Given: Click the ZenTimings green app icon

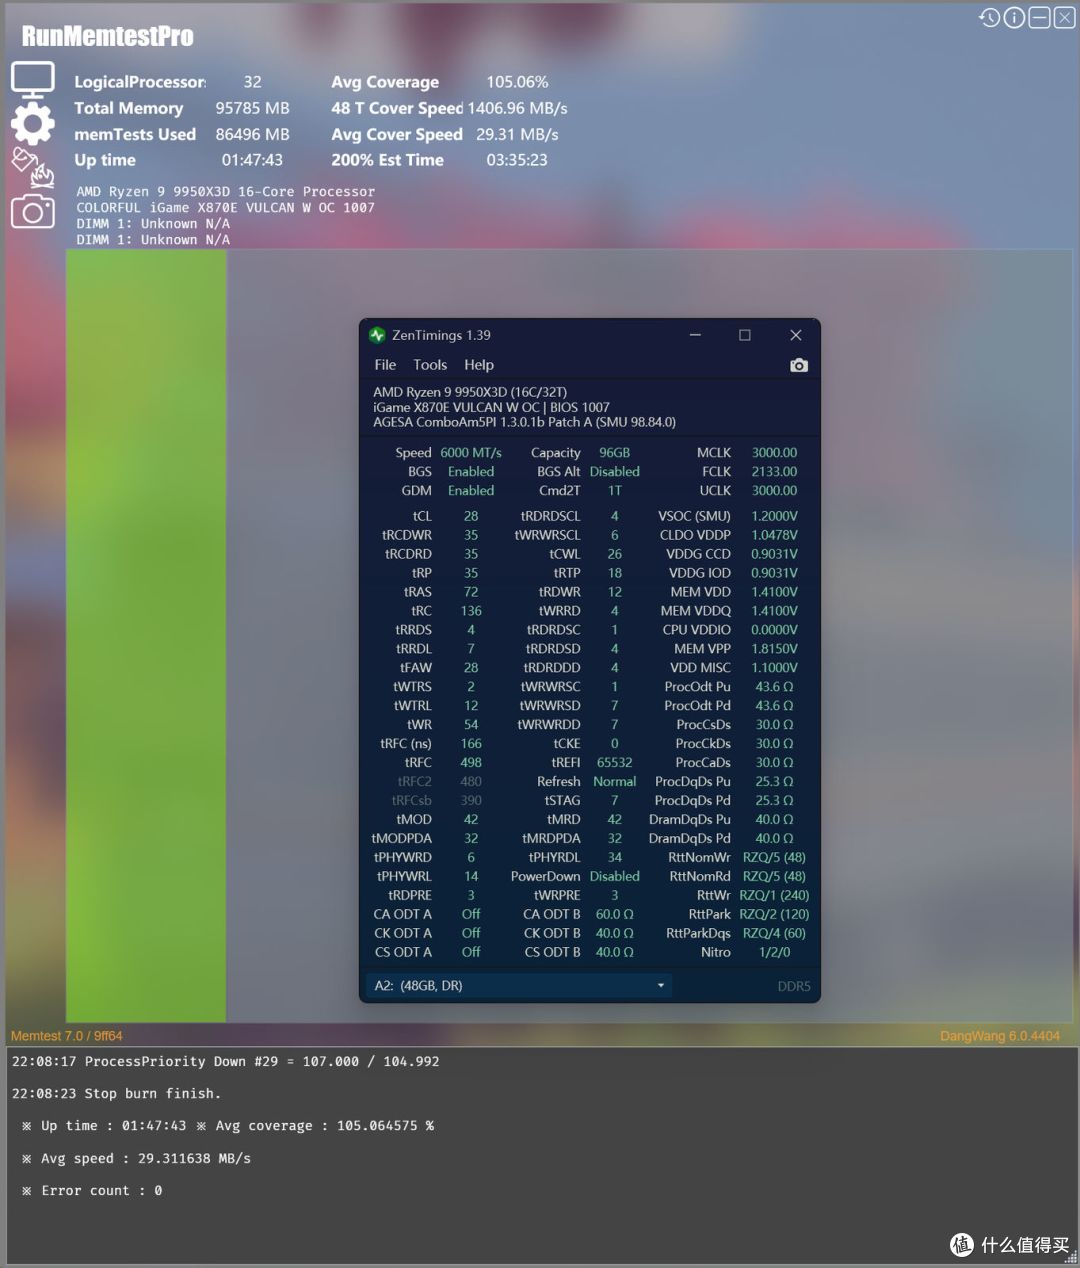Looking at the screenshot, I should click(377, 335).
